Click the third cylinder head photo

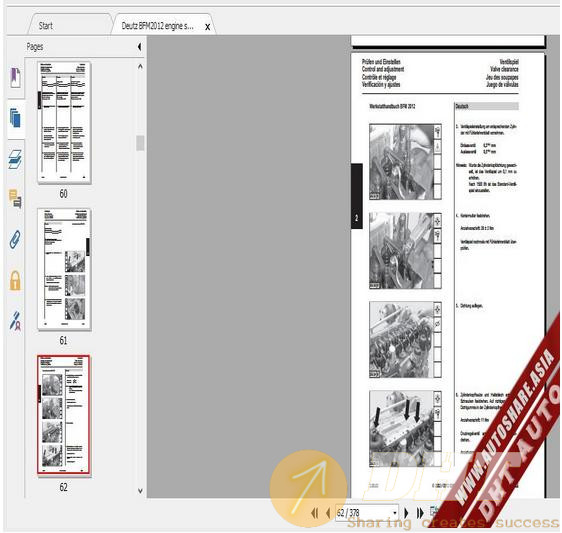click(x=402, y=339)
